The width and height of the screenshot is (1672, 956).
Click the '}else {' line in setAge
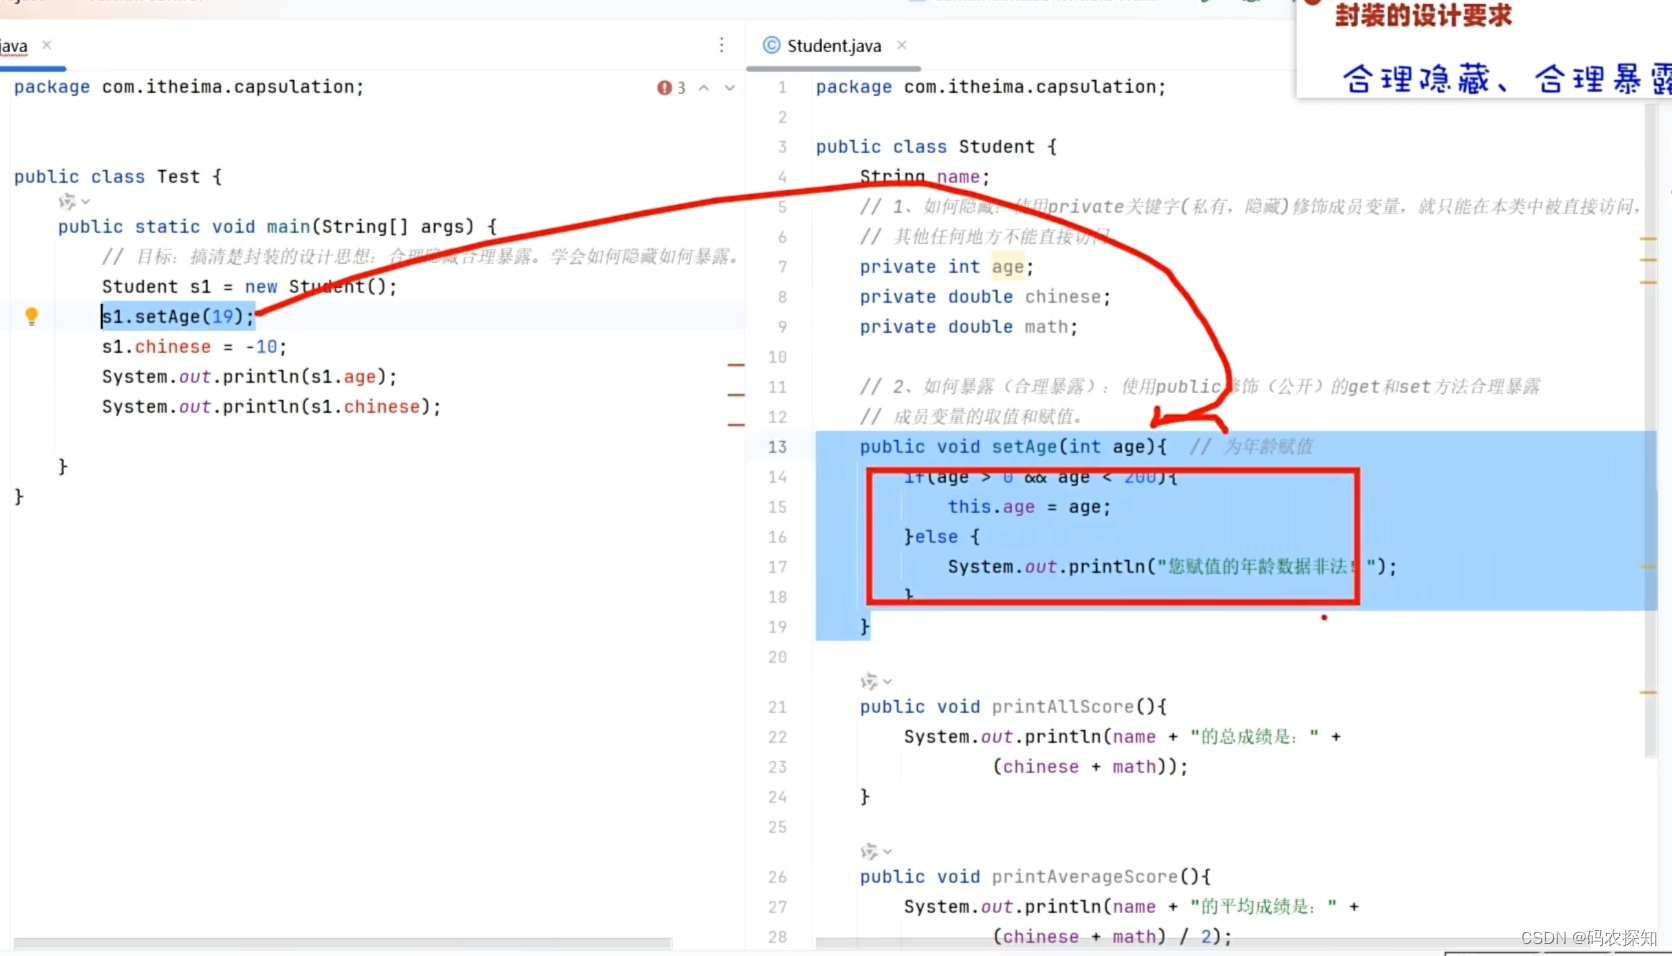click(942, 537)
